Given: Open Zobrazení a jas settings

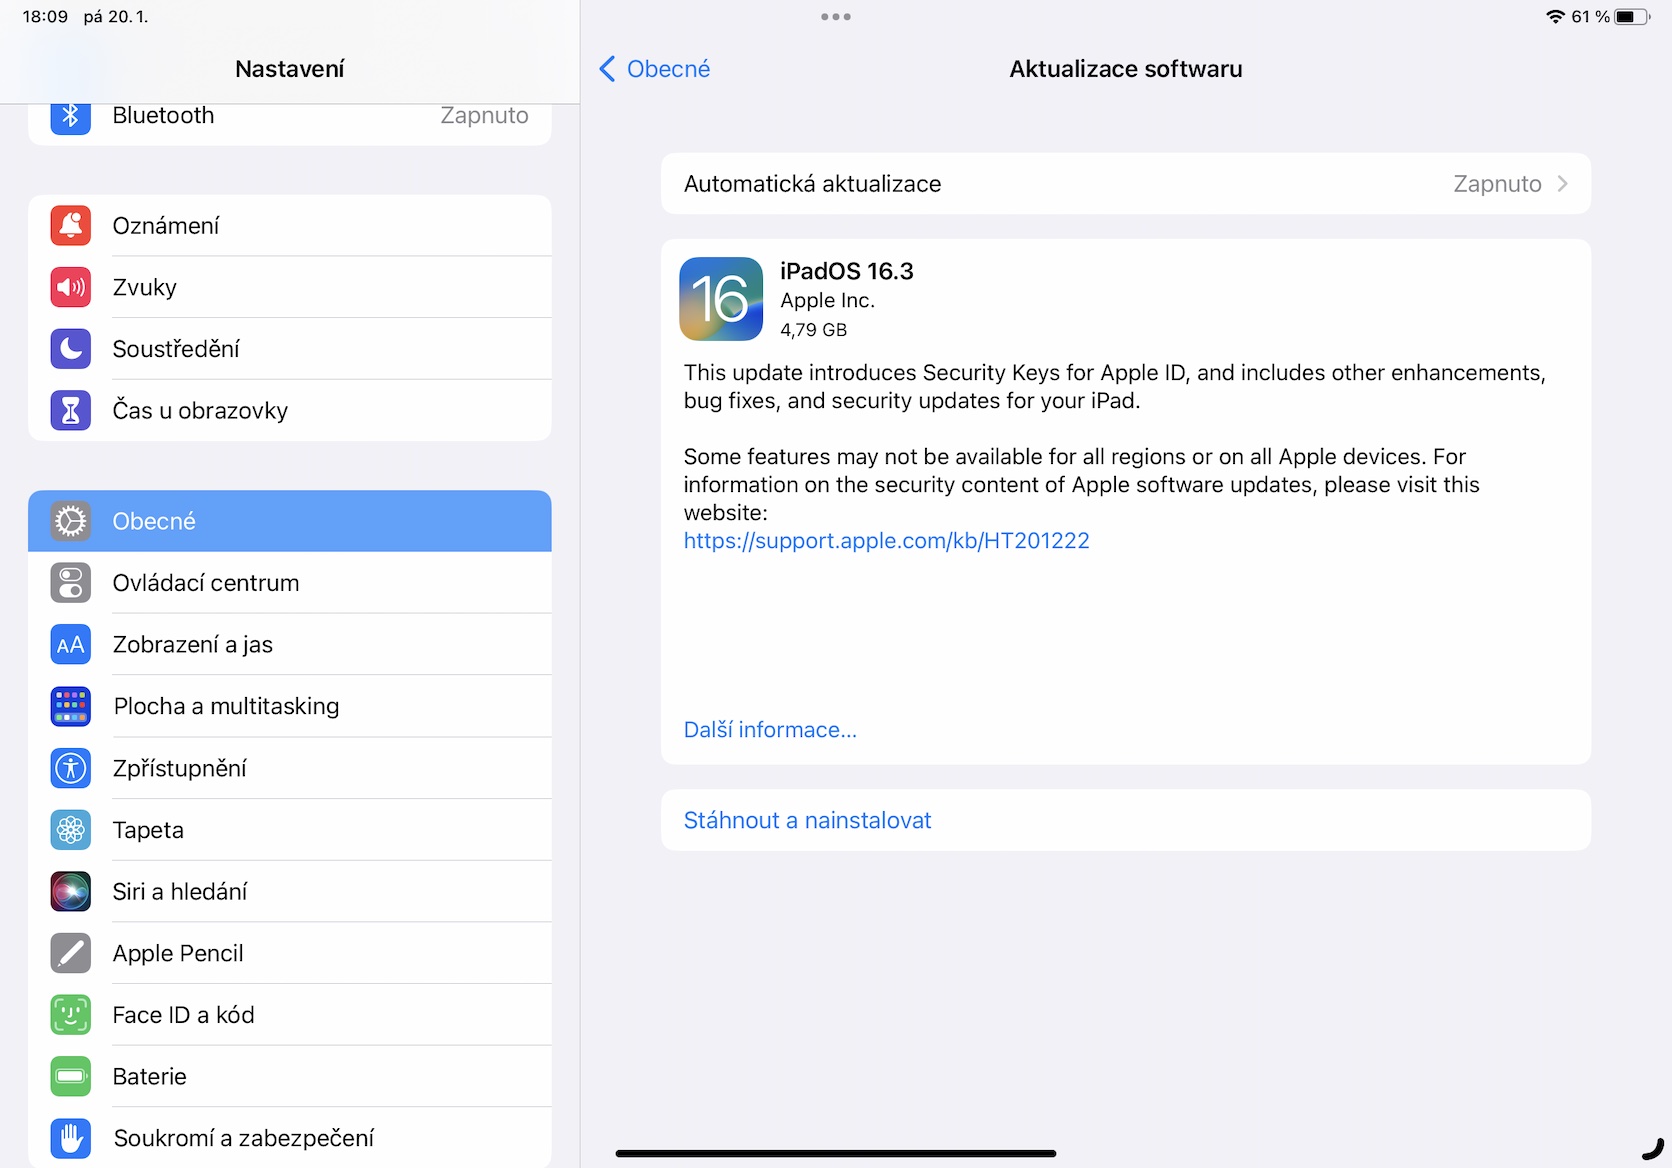Looking at the screenshot, I should [290, 645].
